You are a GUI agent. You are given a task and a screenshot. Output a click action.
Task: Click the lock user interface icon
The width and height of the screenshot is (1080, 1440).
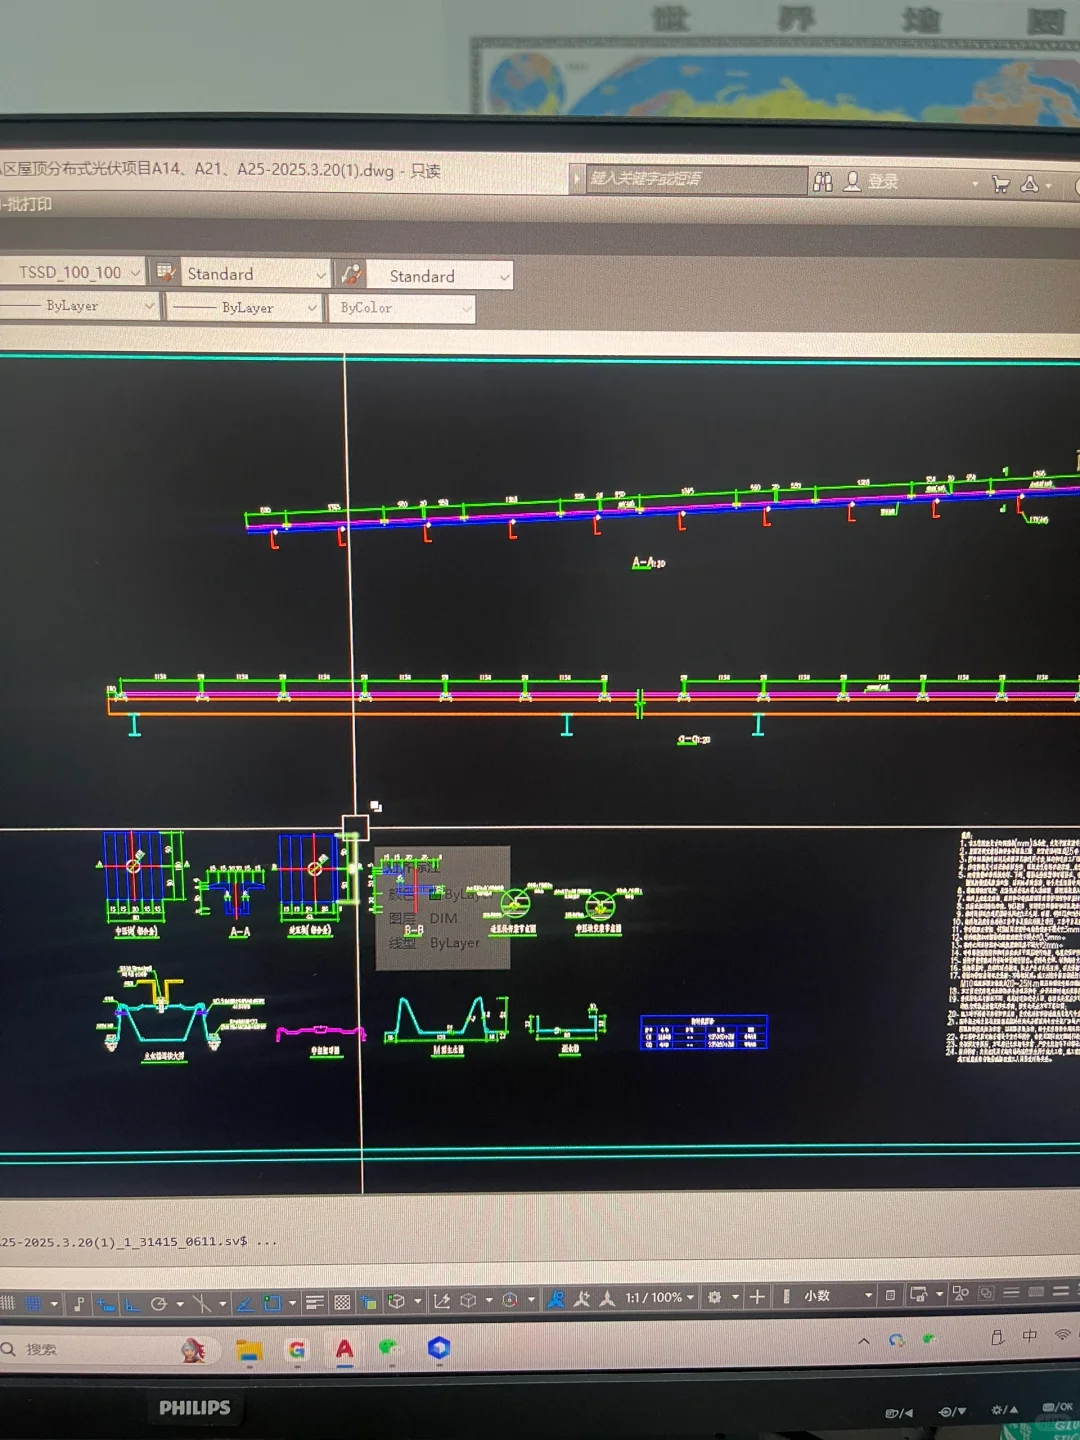click(919, 1294)
